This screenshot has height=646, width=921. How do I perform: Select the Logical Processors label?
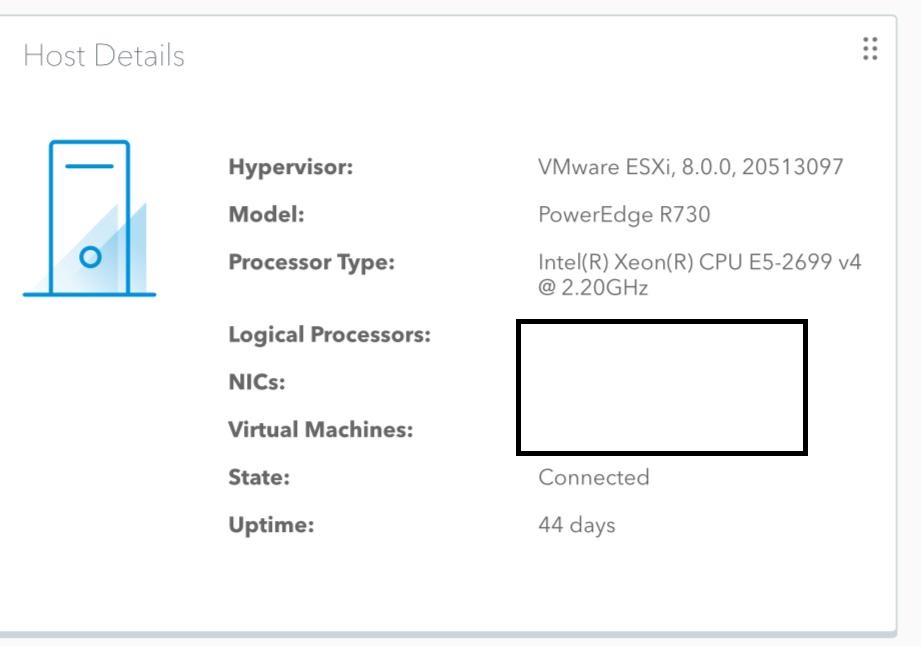[x=330, y=335]
